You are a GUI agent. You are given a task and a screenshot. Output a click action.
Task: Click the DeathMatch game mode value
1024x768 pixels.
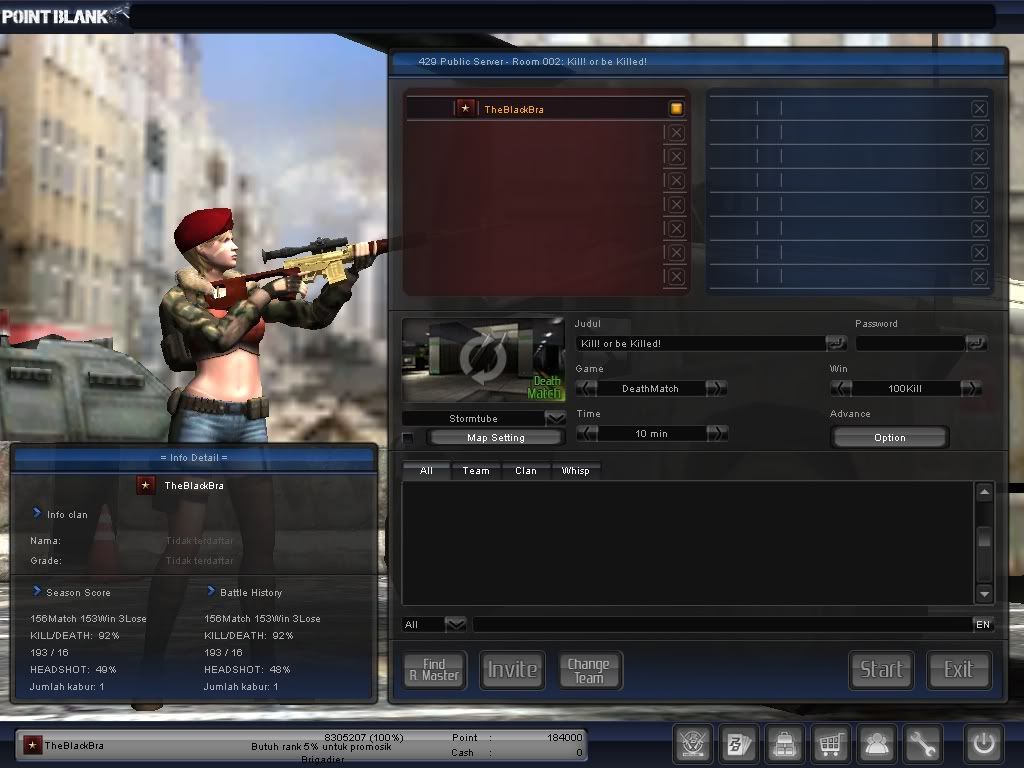pos(650,389)
